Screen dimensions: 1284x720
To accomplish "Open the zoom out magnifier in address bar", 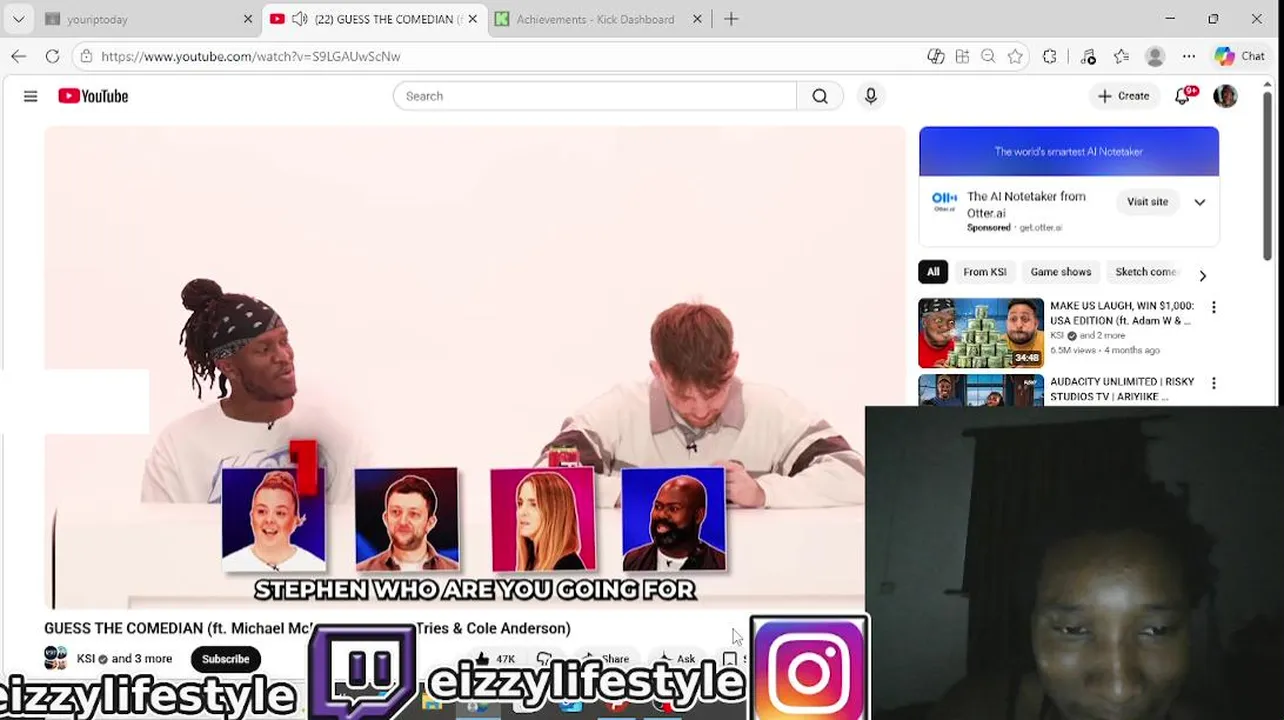I will 988,56.
